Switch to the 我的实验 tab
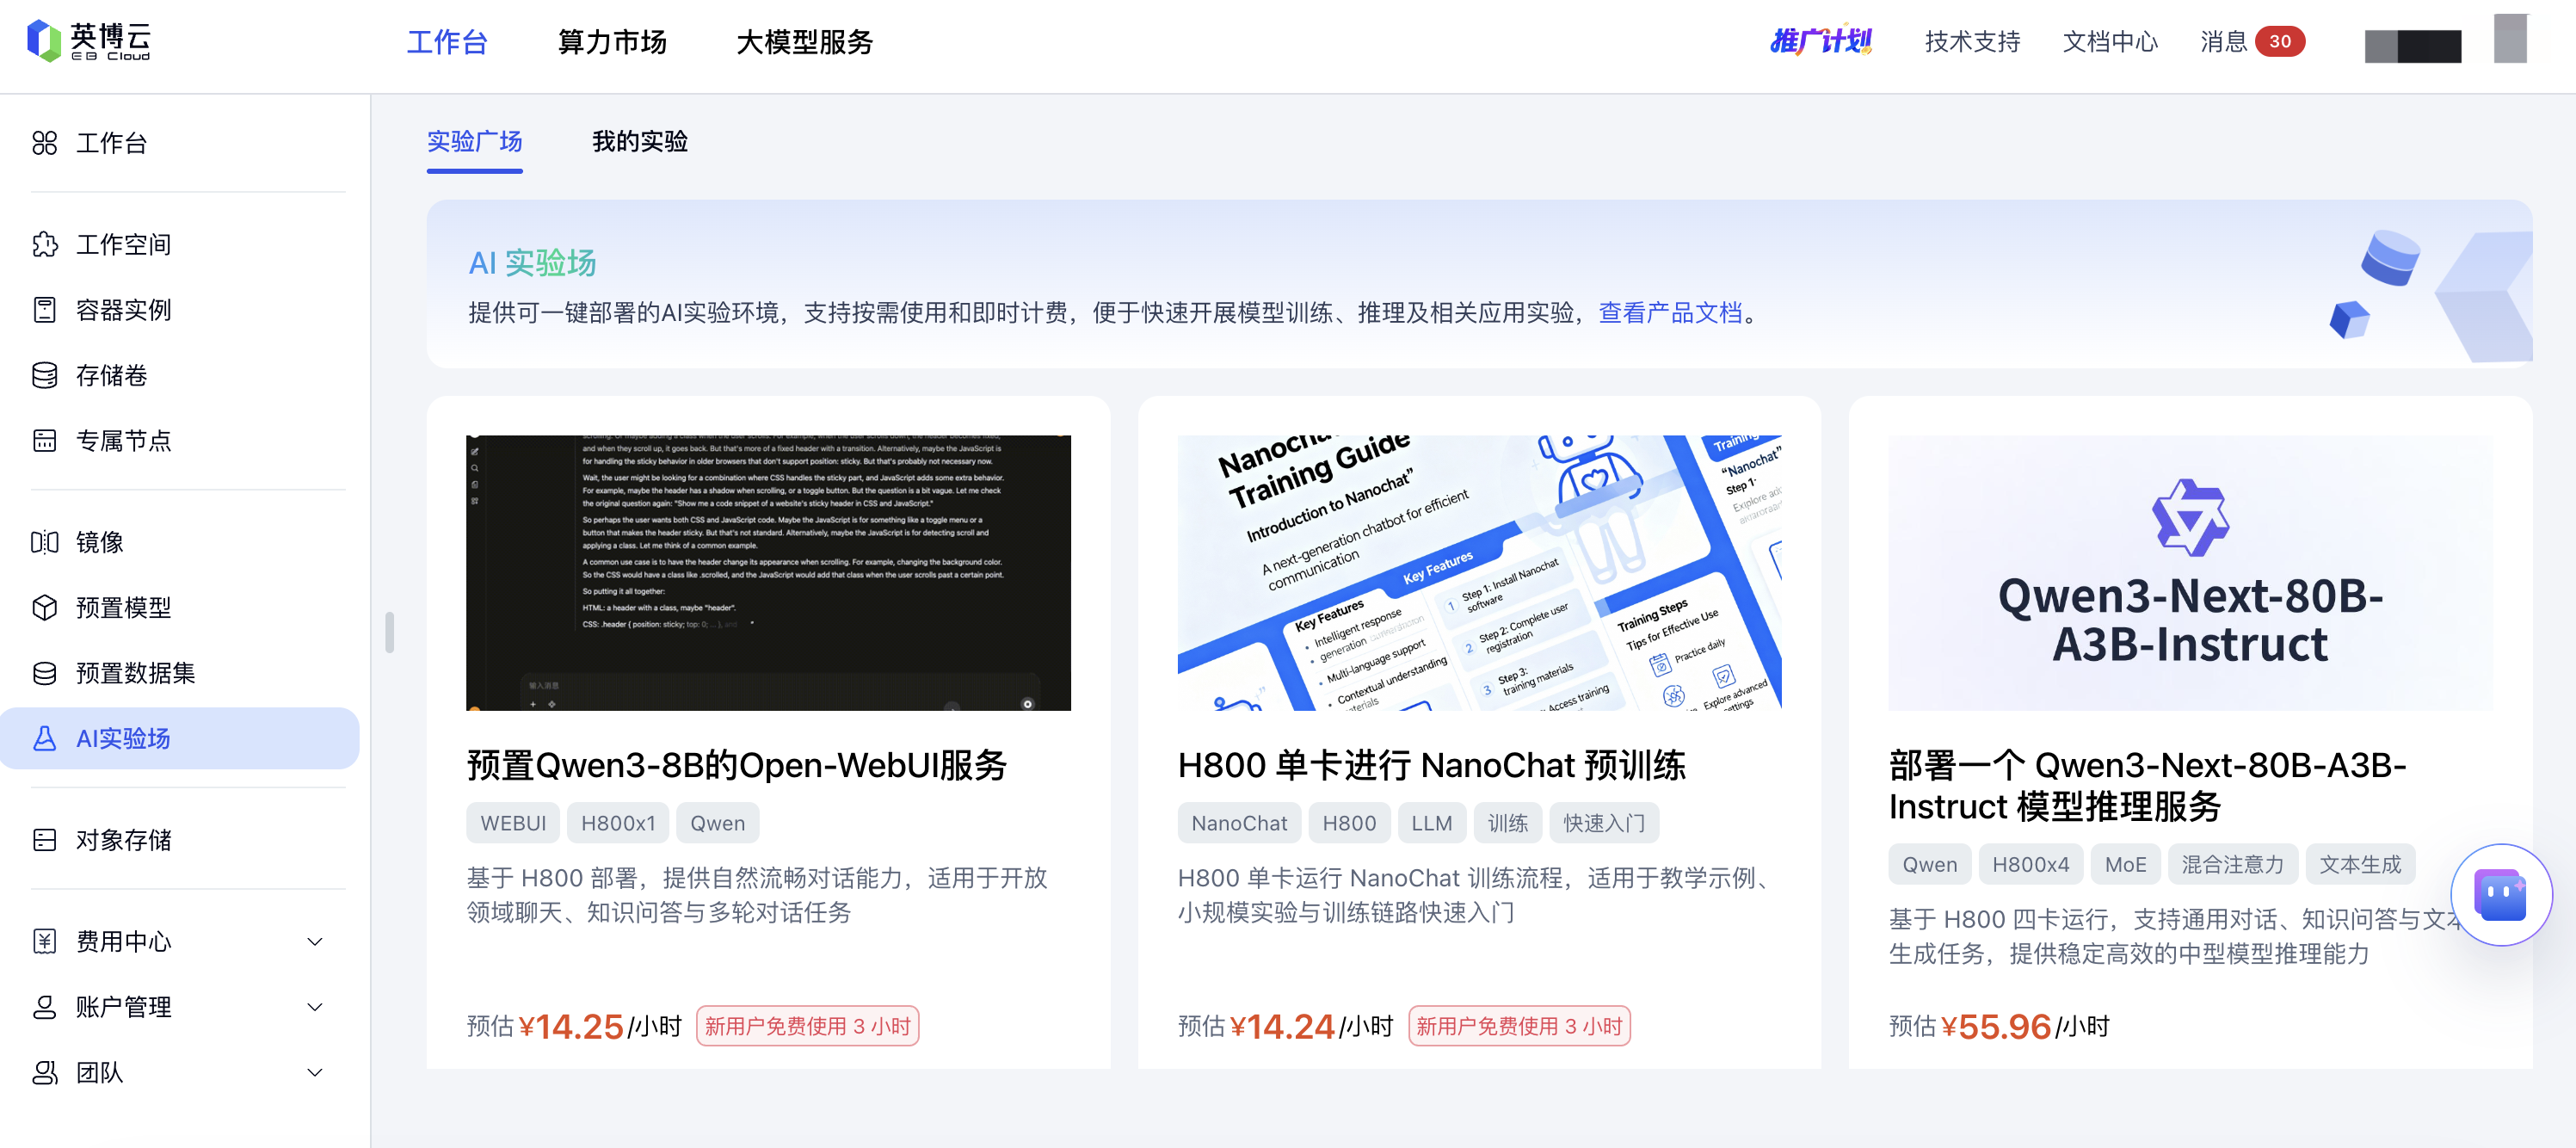The width and height of the screenshot is (2576, 1148). (640, 142)
